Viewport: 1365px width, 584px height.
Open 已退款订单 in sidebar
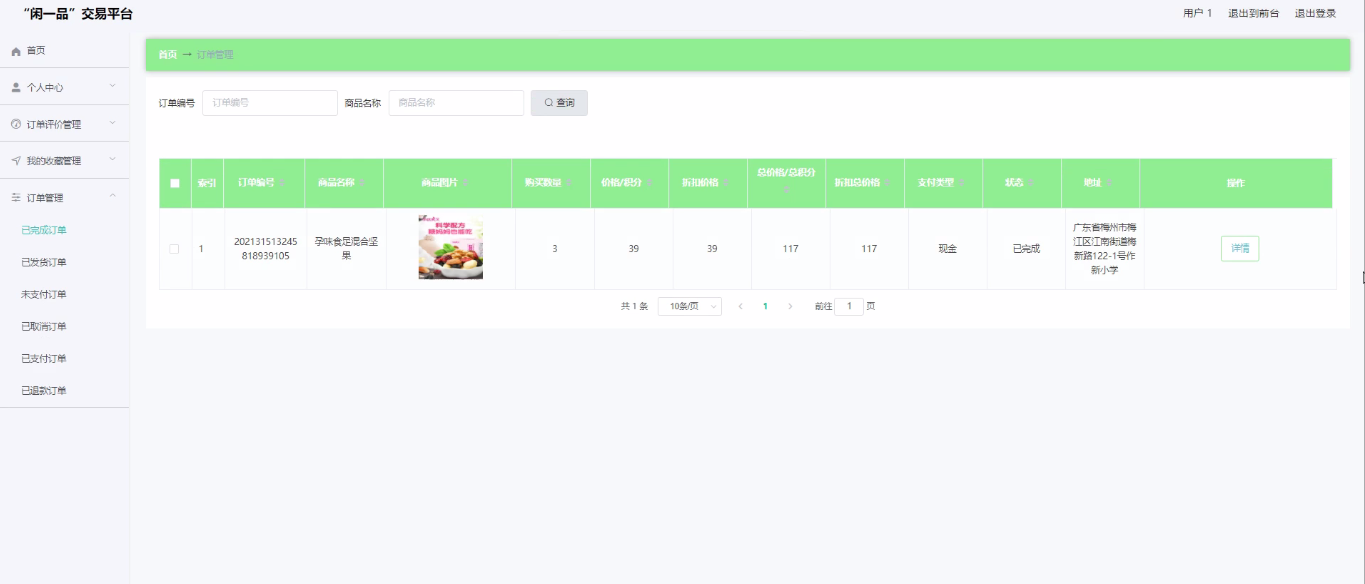(44, 390)
